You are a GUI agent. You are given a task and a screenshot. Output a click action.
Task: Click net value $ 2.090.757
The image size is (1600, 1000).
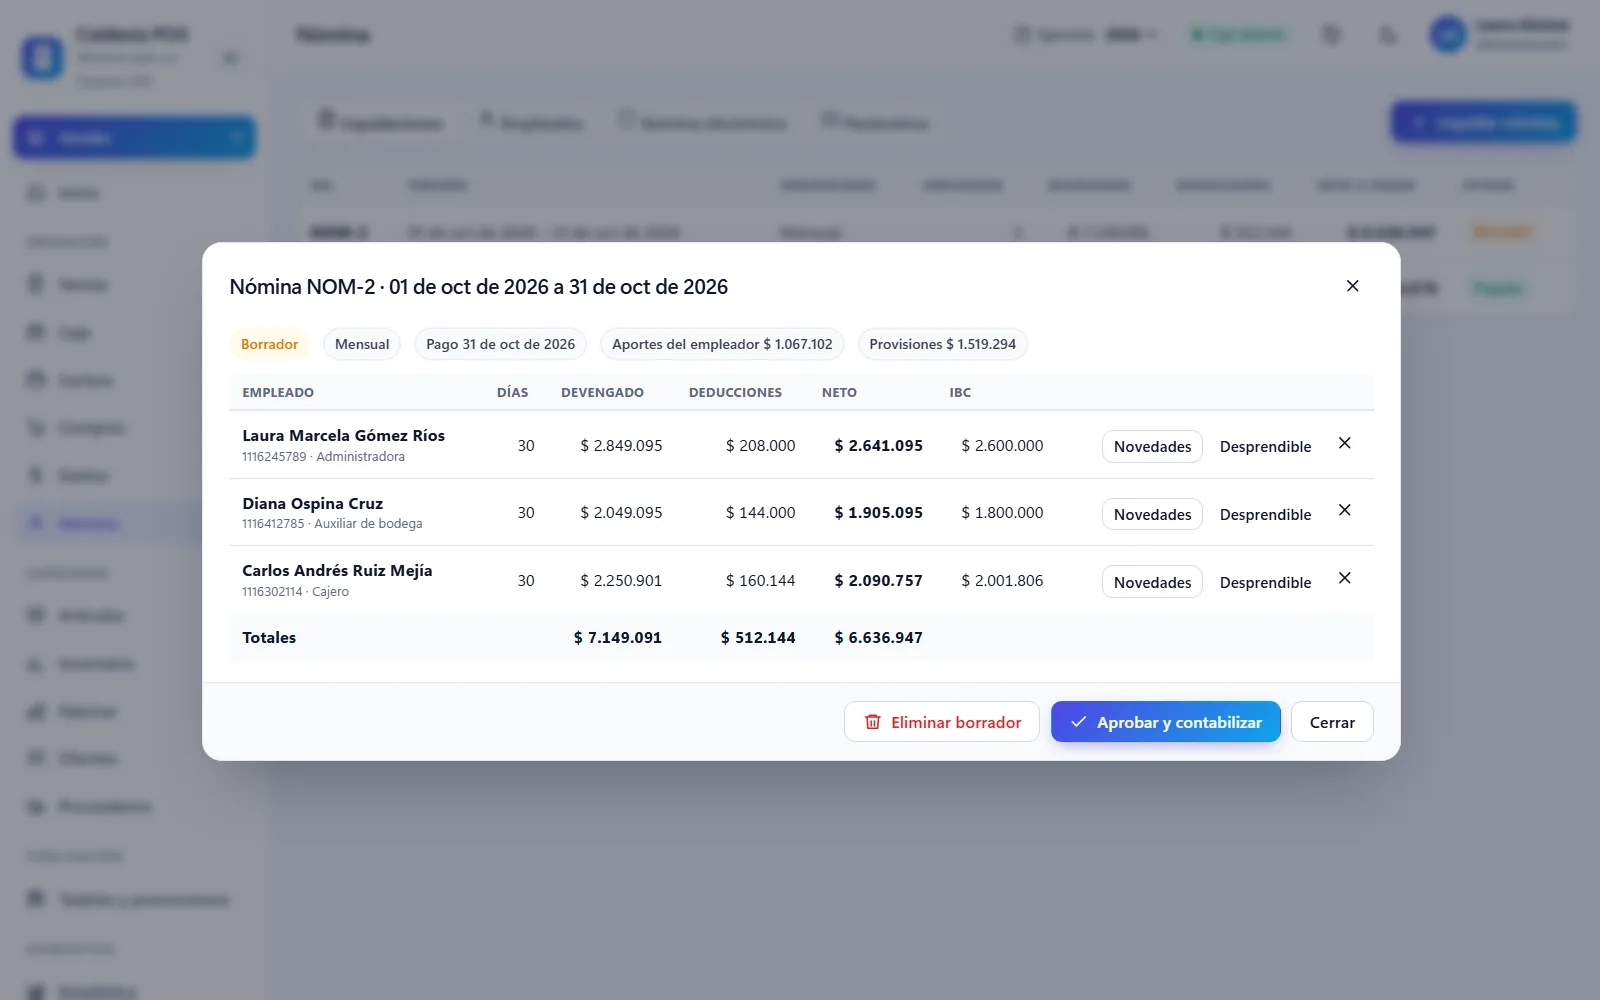point(878,580)
